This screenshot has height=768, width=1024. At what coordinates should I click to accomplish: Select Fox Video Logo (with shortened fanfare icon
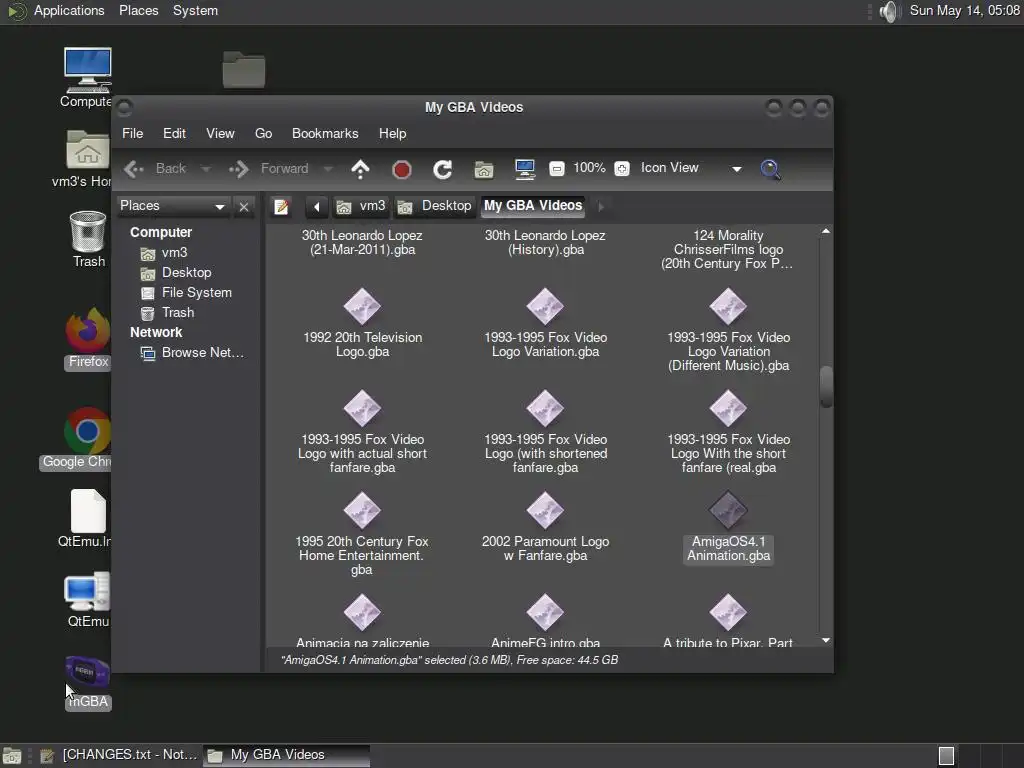[545, 408]
